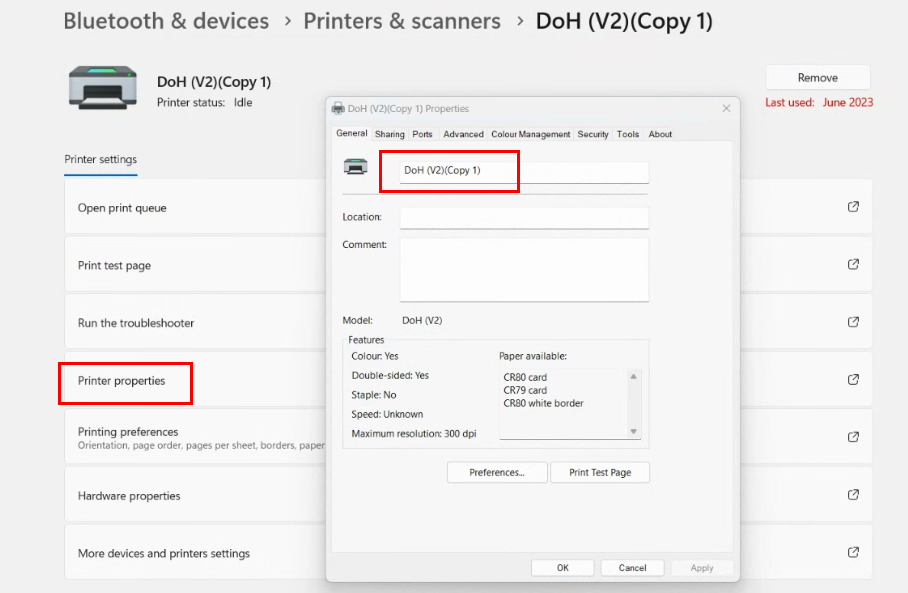Click the printer name field DoH (V2)(Copy 1)
The image size is (908, 593).
coord(524,171)
